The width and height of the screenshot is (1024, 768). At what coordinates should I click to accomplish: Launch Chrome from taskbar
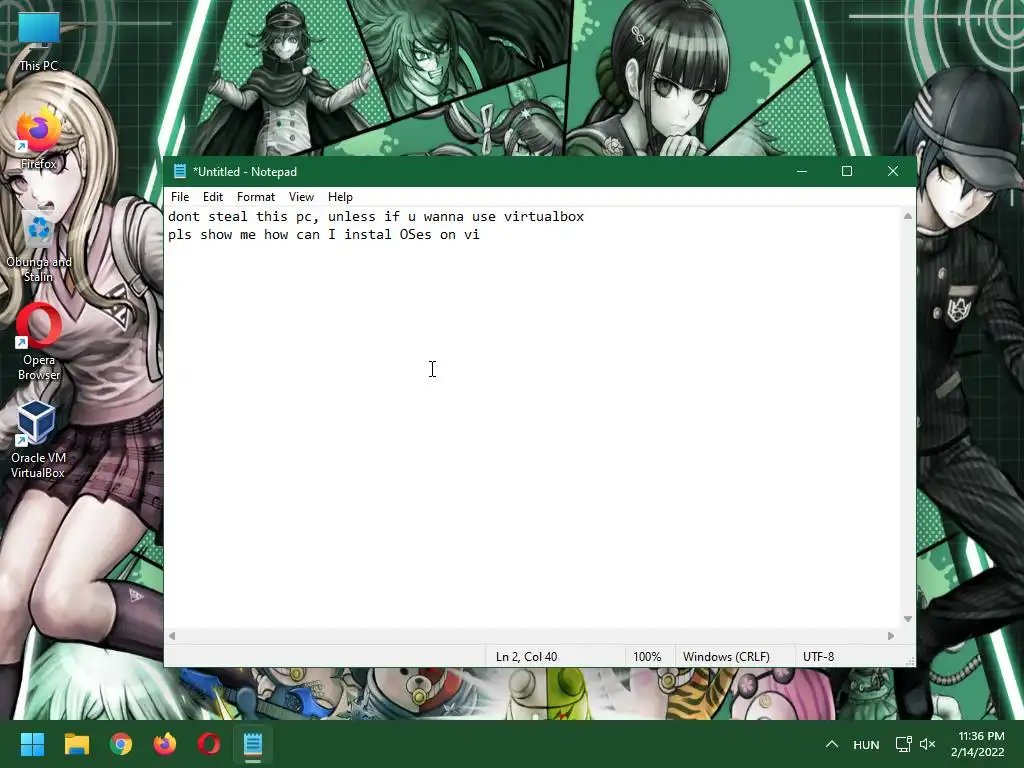tap(121, 744)
